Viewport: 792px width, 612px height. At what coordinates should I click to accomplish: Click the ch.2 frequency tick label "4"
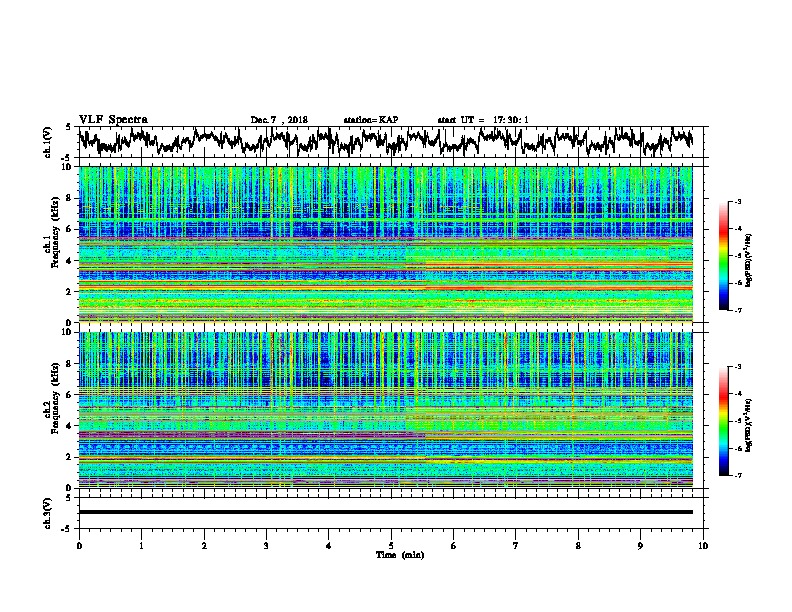tap(70, 426)
